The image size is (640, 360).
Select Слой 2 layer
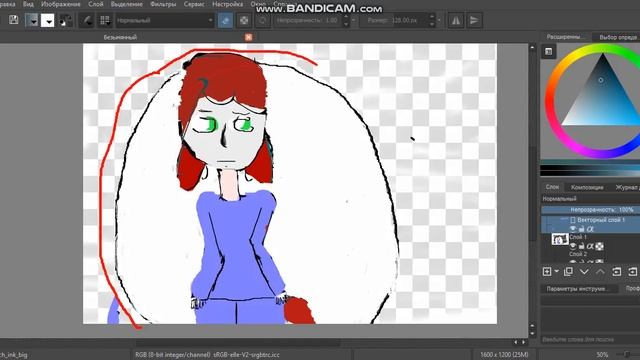coord(578,254)
